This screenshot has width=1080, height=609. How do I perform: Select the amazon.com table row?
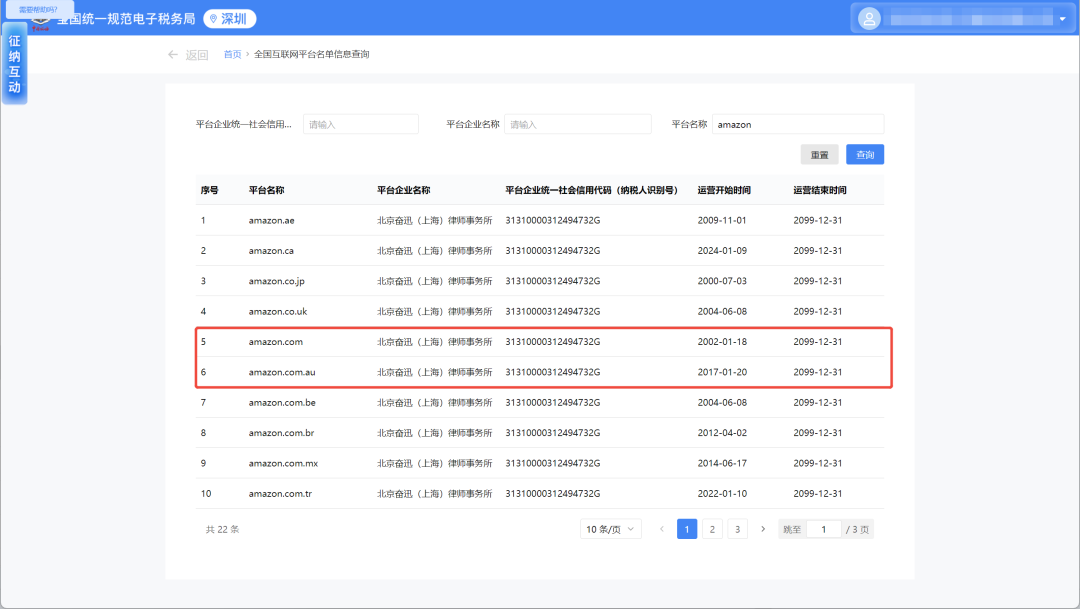tap(540, 342)
